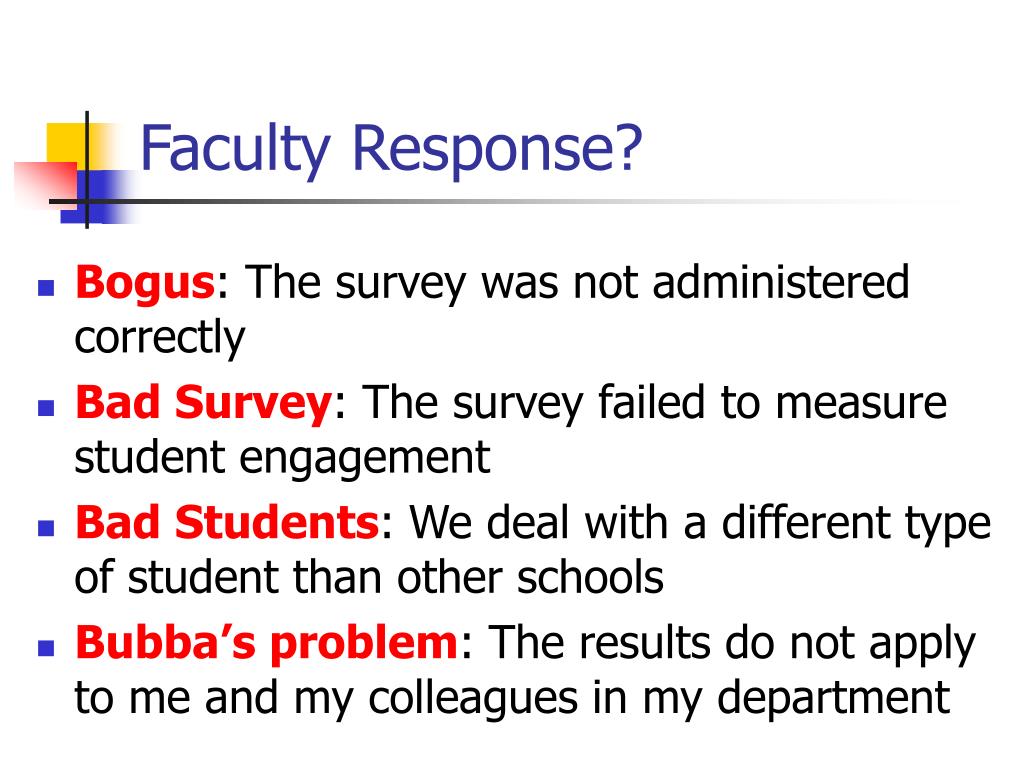Click the blue bullet beside 'Bogus'
The width and height of the screenshot is (1024, 768).
click(46, 288)
